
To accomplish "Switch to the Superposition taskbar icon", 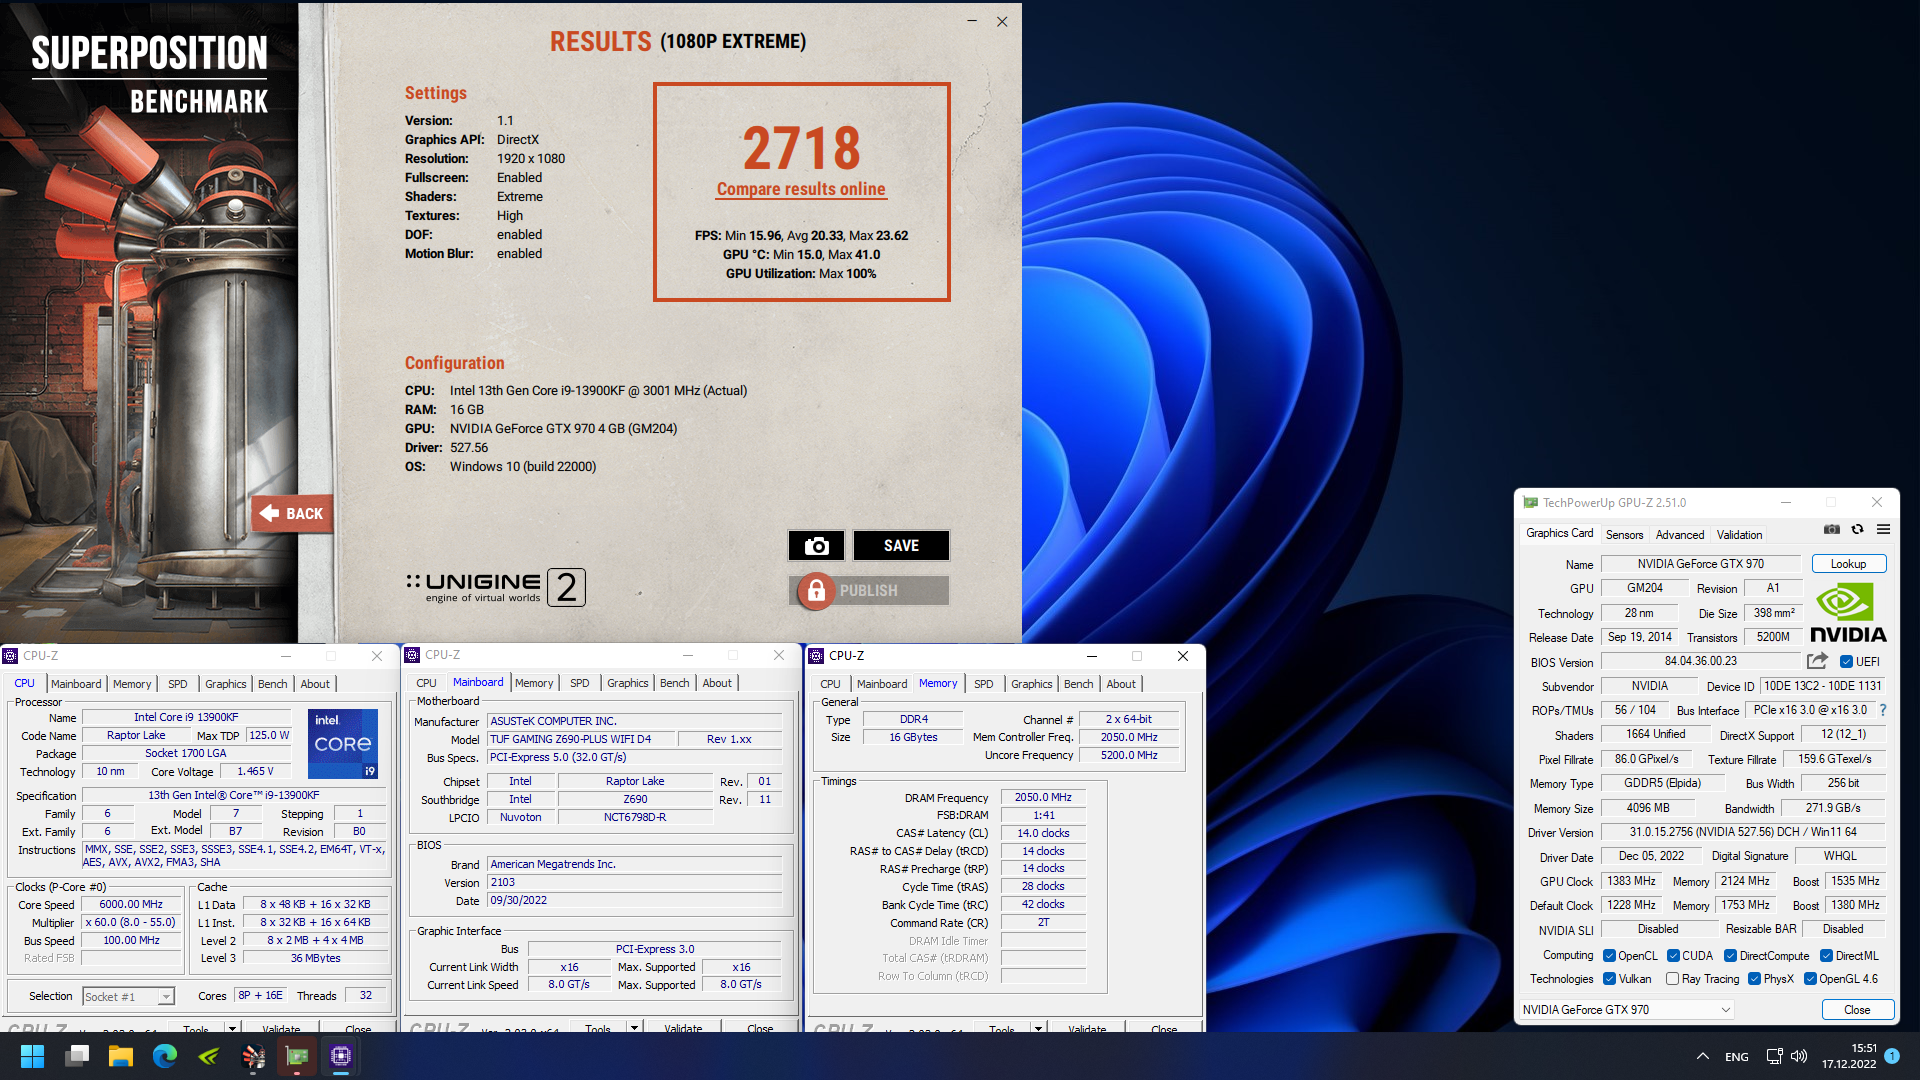I will pyautogui.click(x=253, y=1056).
